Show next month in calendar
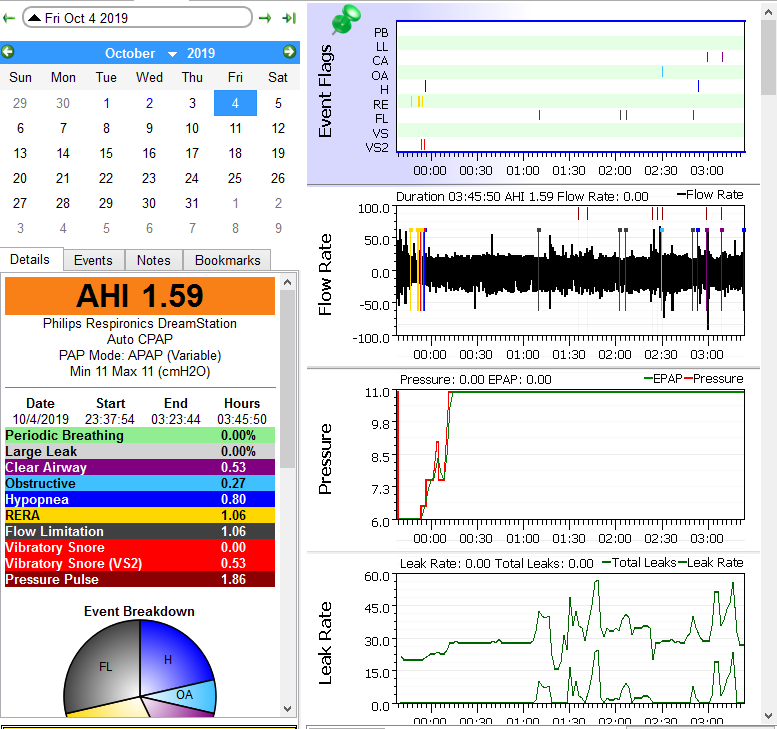Image resolution: width=777 pixels, height=729 pixels. coord(289,52)
